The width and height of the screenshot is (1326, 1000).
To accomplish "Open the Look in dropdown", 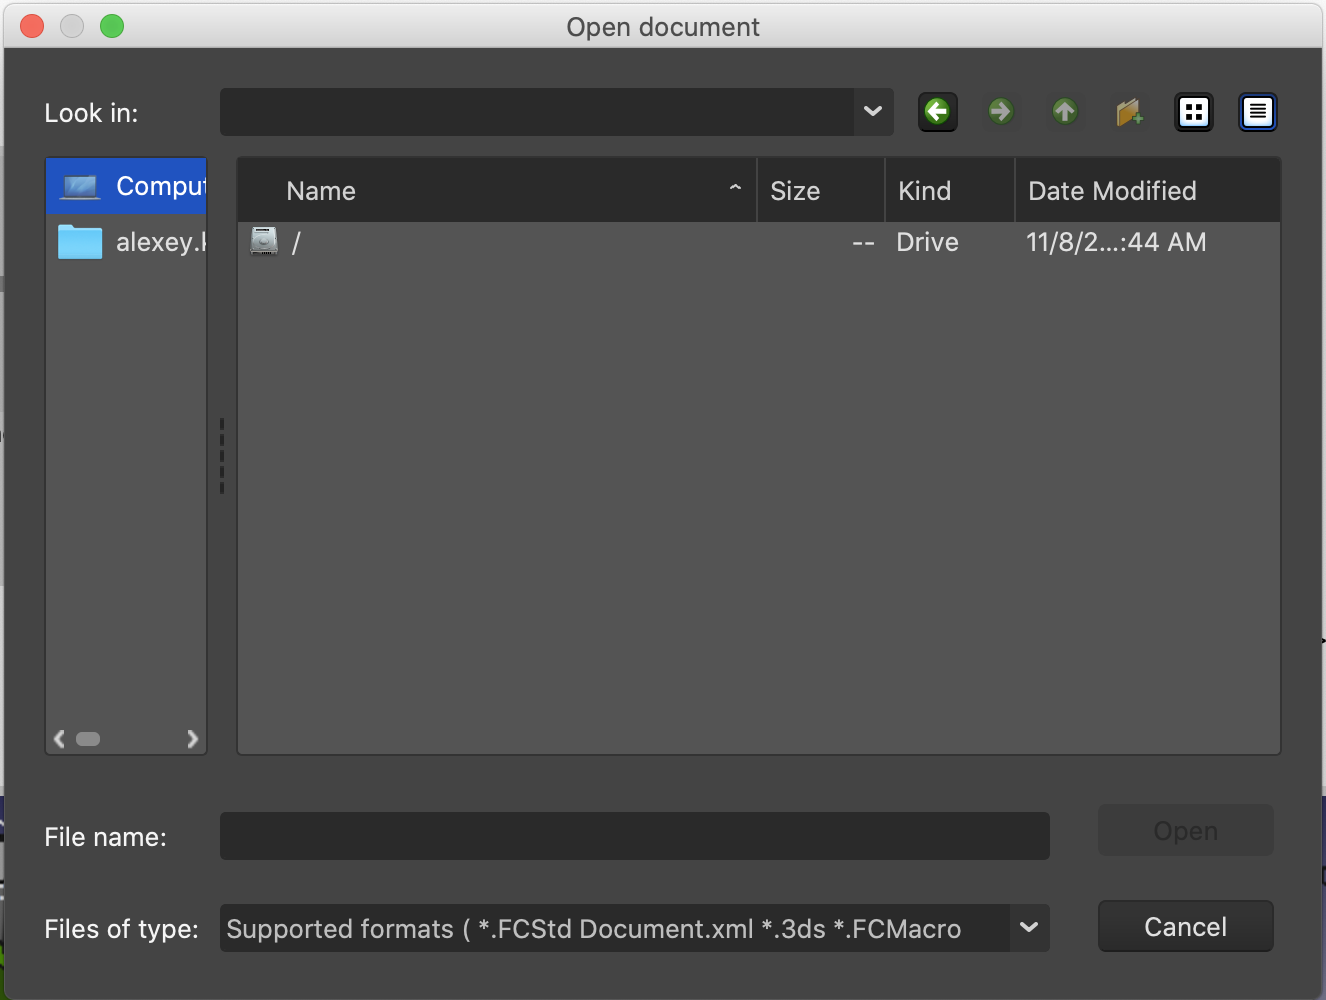I will [870, 112].
